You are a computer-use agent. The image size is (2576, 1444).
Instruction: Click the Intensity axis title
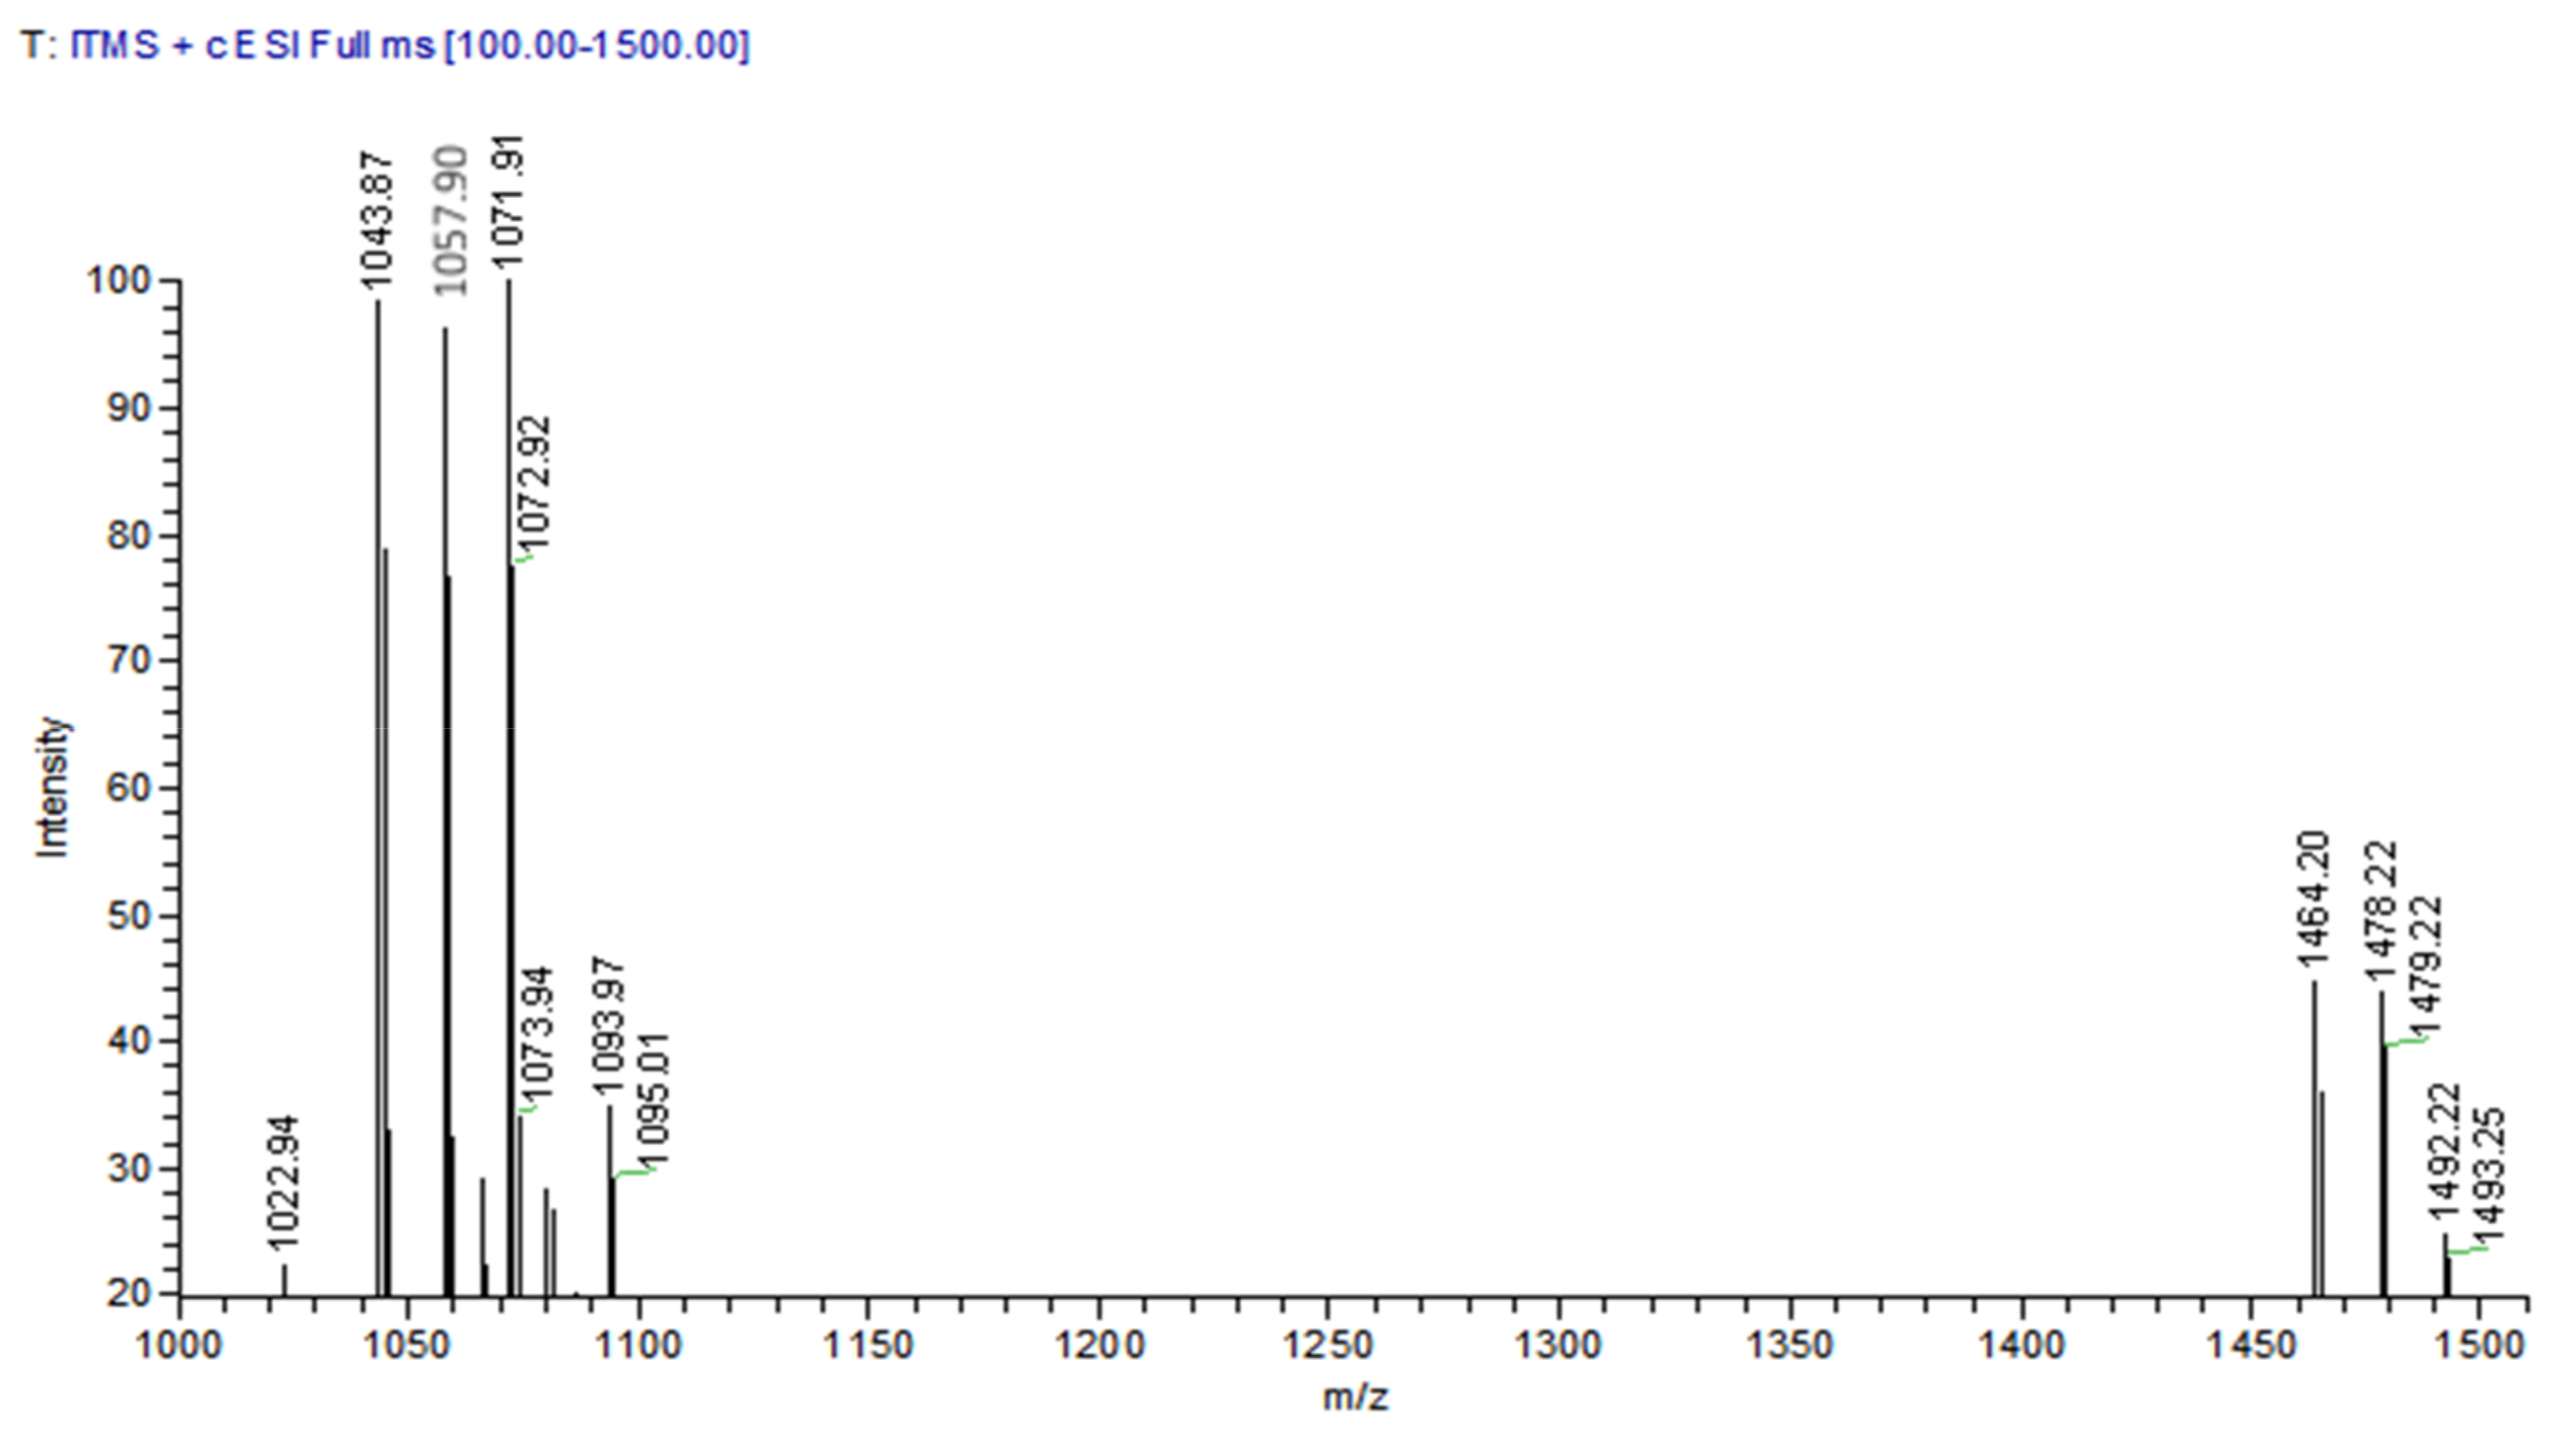pos(52,786)
